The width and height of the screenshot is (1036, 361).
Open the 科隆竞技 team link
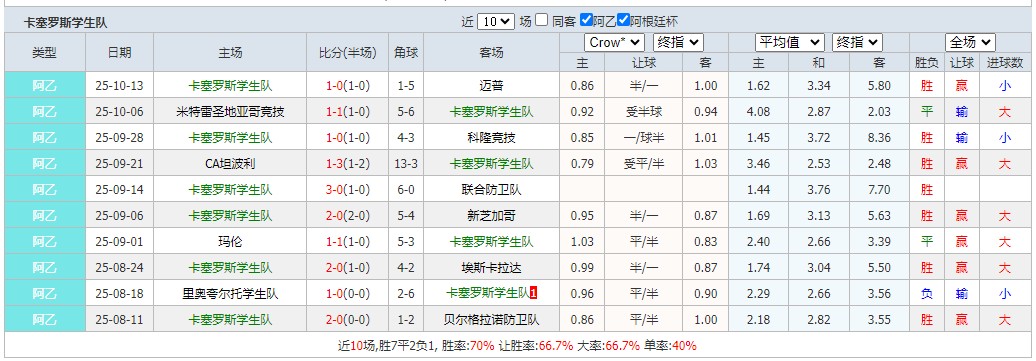tap(492, 138)
